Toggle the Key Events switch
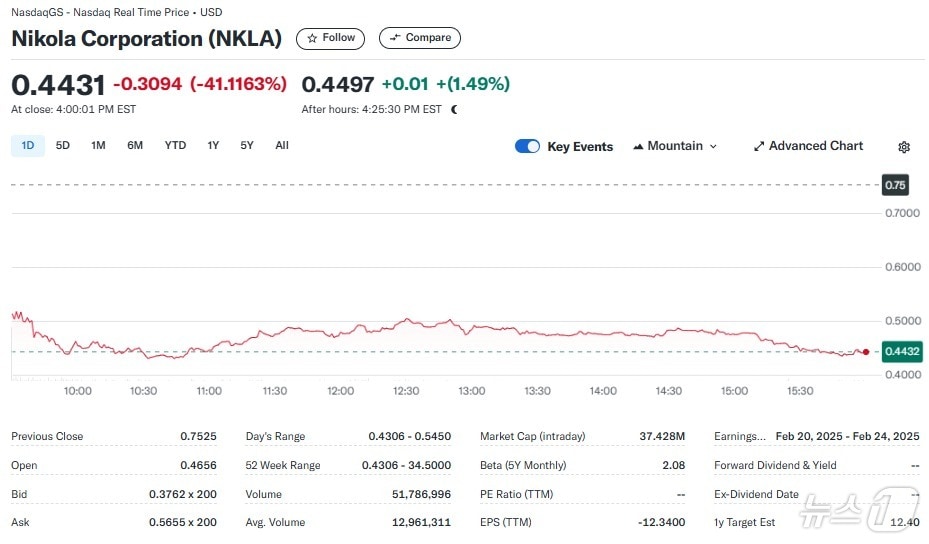The image size is (929, 544). point(527,146)
